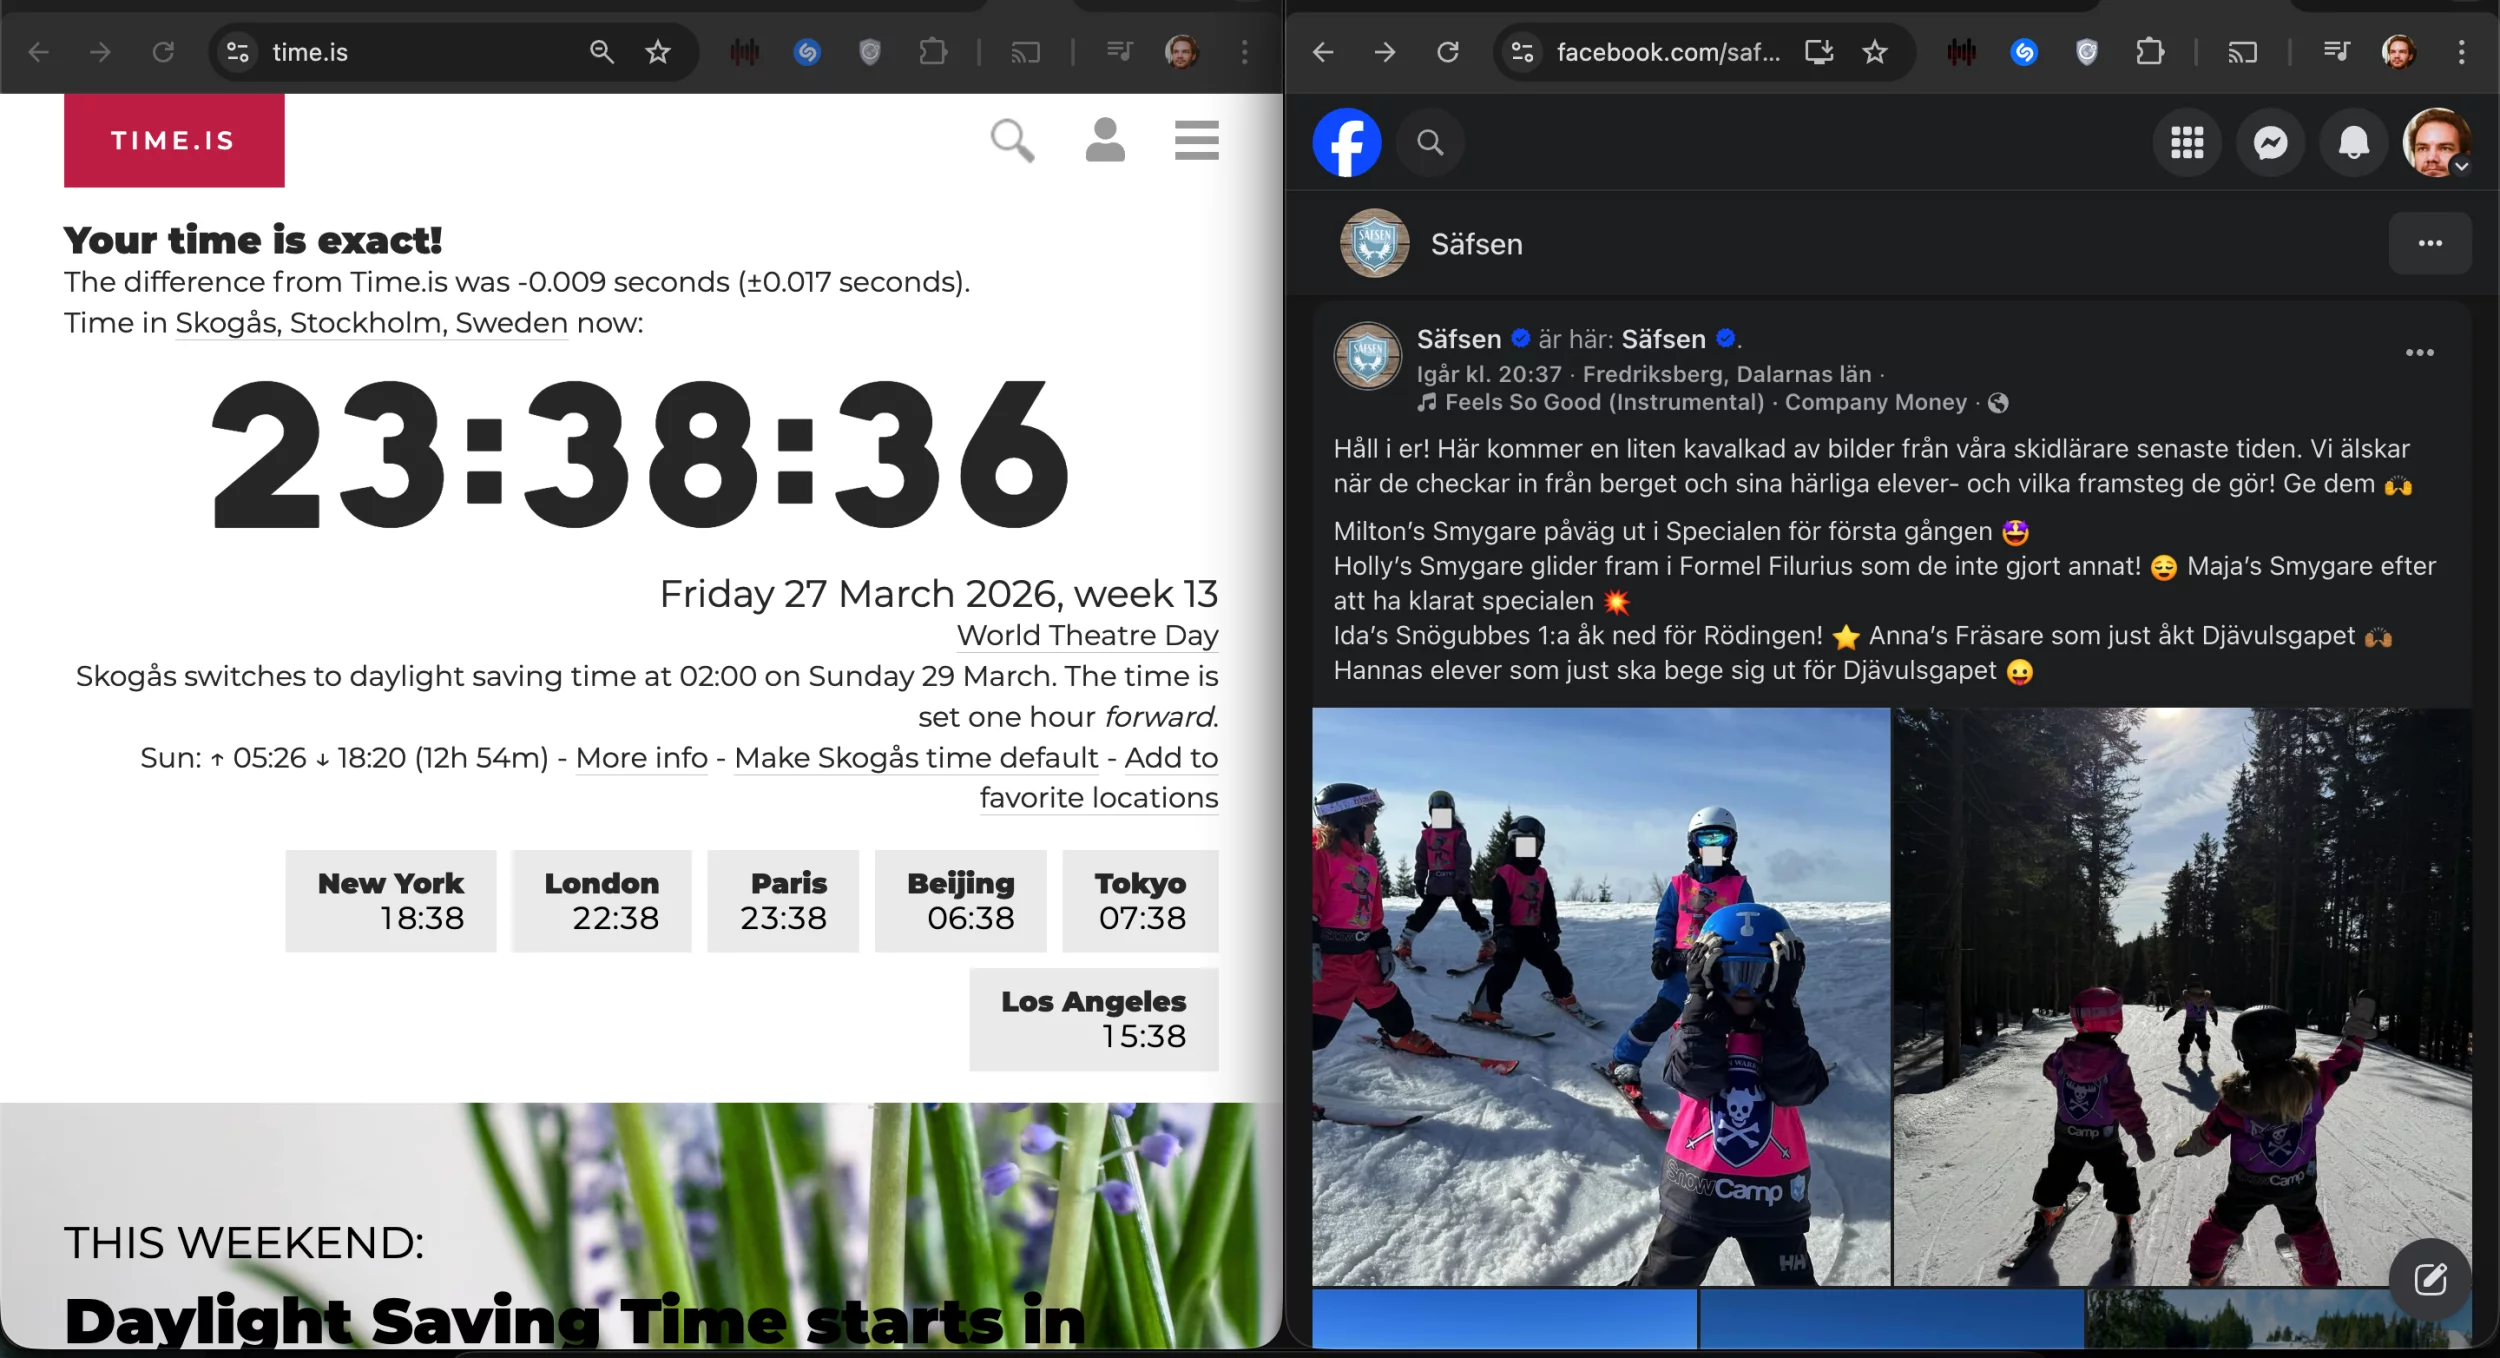Open Daylight Saving Time weekend banner
Screen dimensions: 2500x1358
(640, 1226)
